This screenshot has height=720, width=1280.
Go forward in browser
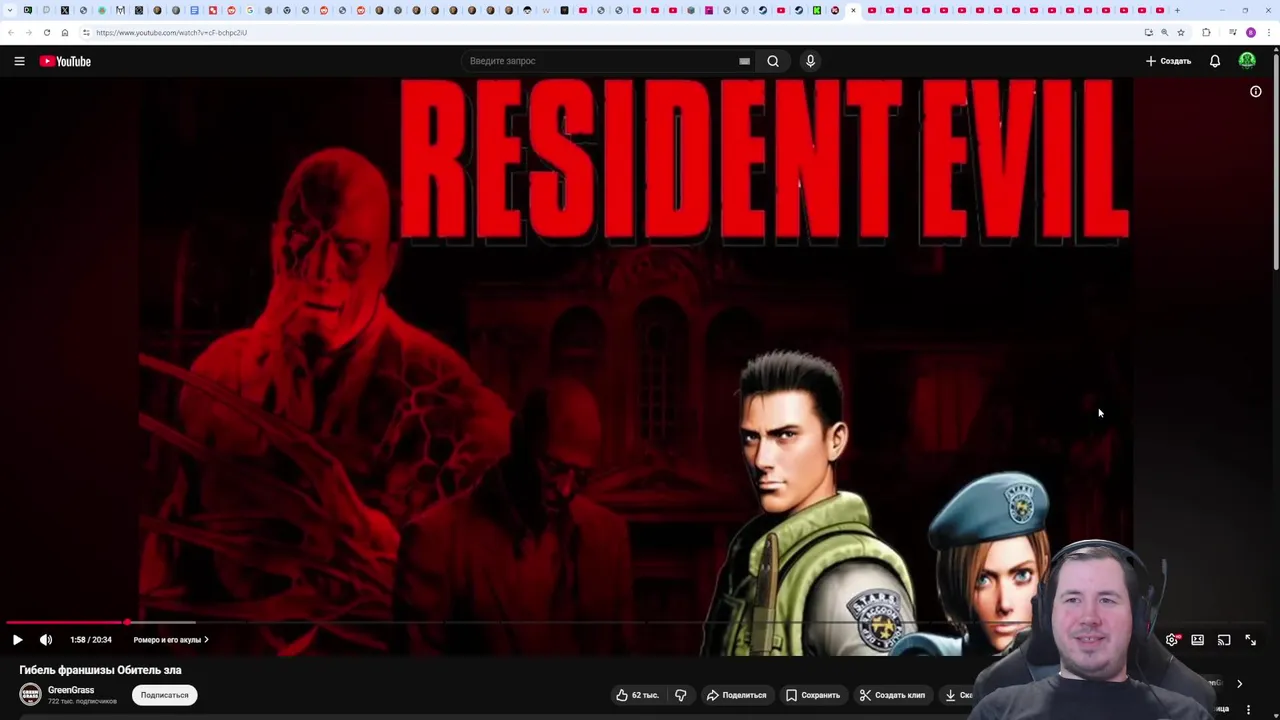pos(28,33)
